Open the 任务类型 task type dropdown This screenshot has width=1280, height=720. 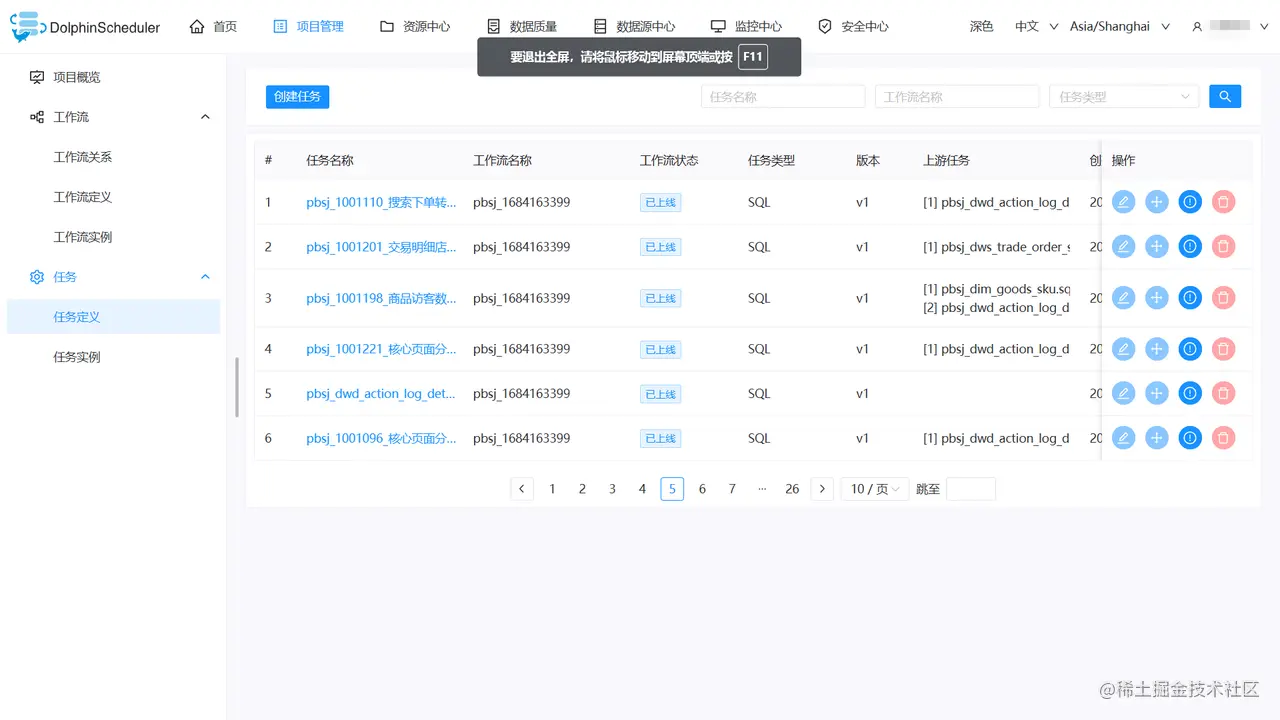(x=1124, y=96)
